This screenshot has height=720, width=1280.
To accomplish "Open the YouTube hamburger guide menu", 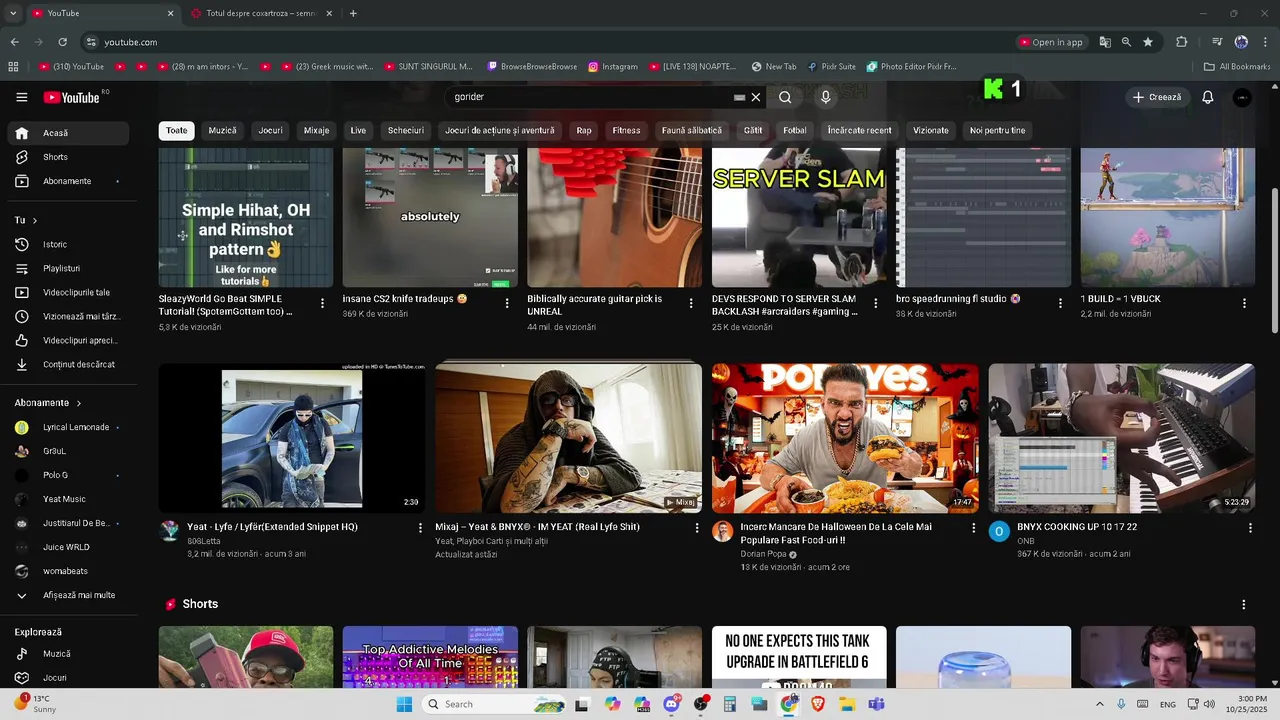I will point(22,97).
